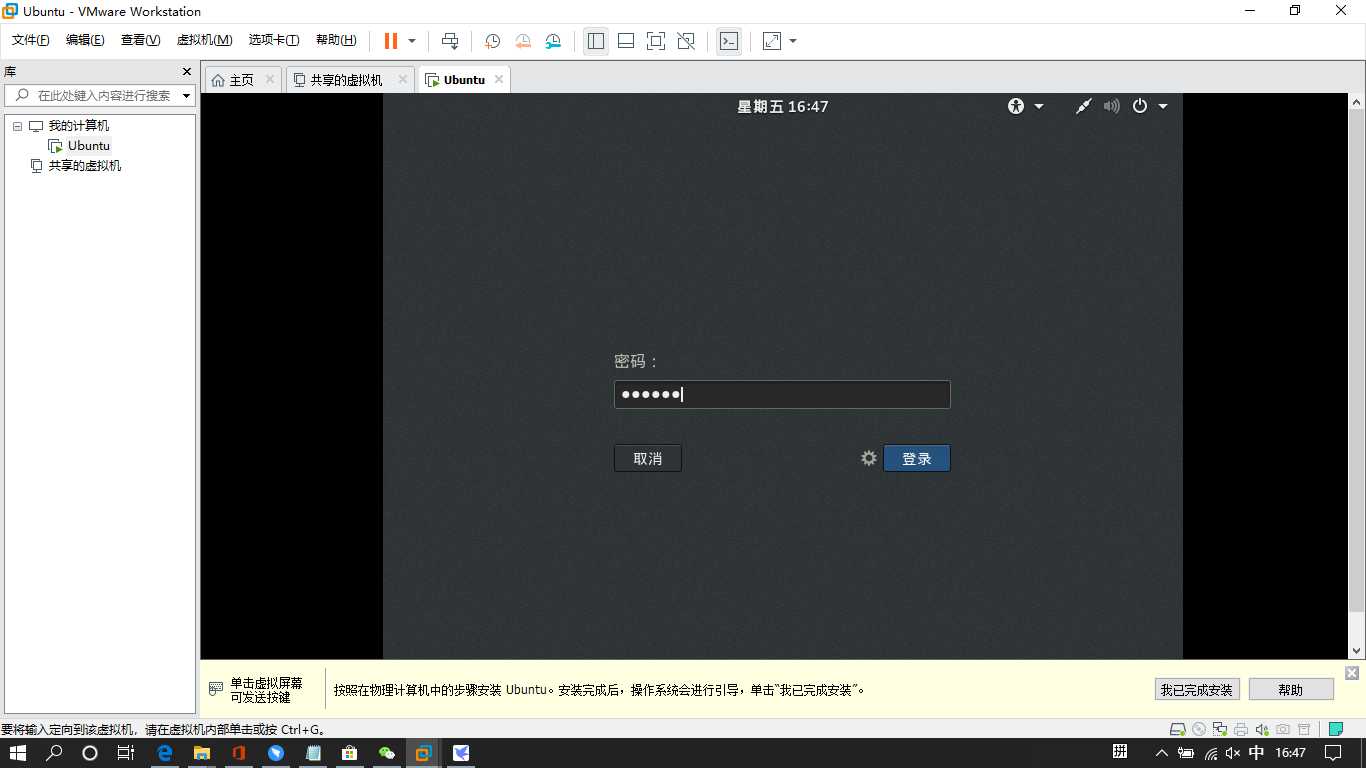Click the muted speaker icon in the Windows tray
This screenshot has width=1366, height=768.
point(1233,753)
